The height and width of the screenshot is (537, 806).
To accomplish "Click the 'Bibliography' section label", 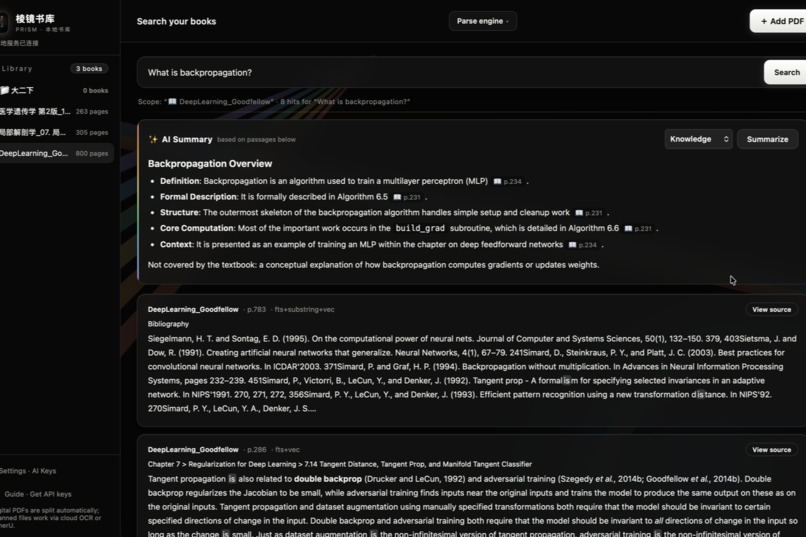I will click(x=168, y=324).
